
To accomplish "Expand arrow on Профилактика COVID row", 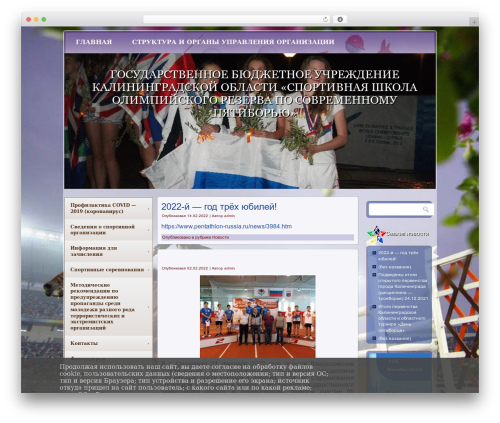I will click(148, 209).
